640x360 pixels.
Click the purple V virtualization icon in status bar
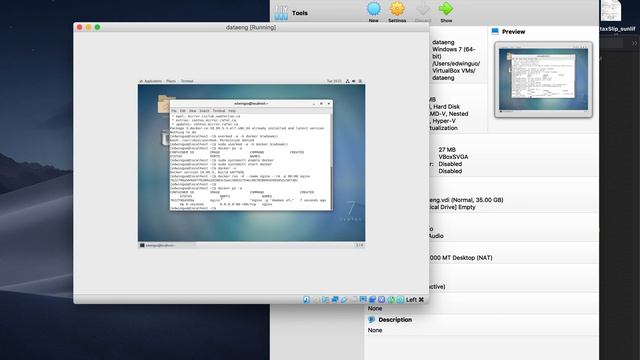tap(381, 300)
